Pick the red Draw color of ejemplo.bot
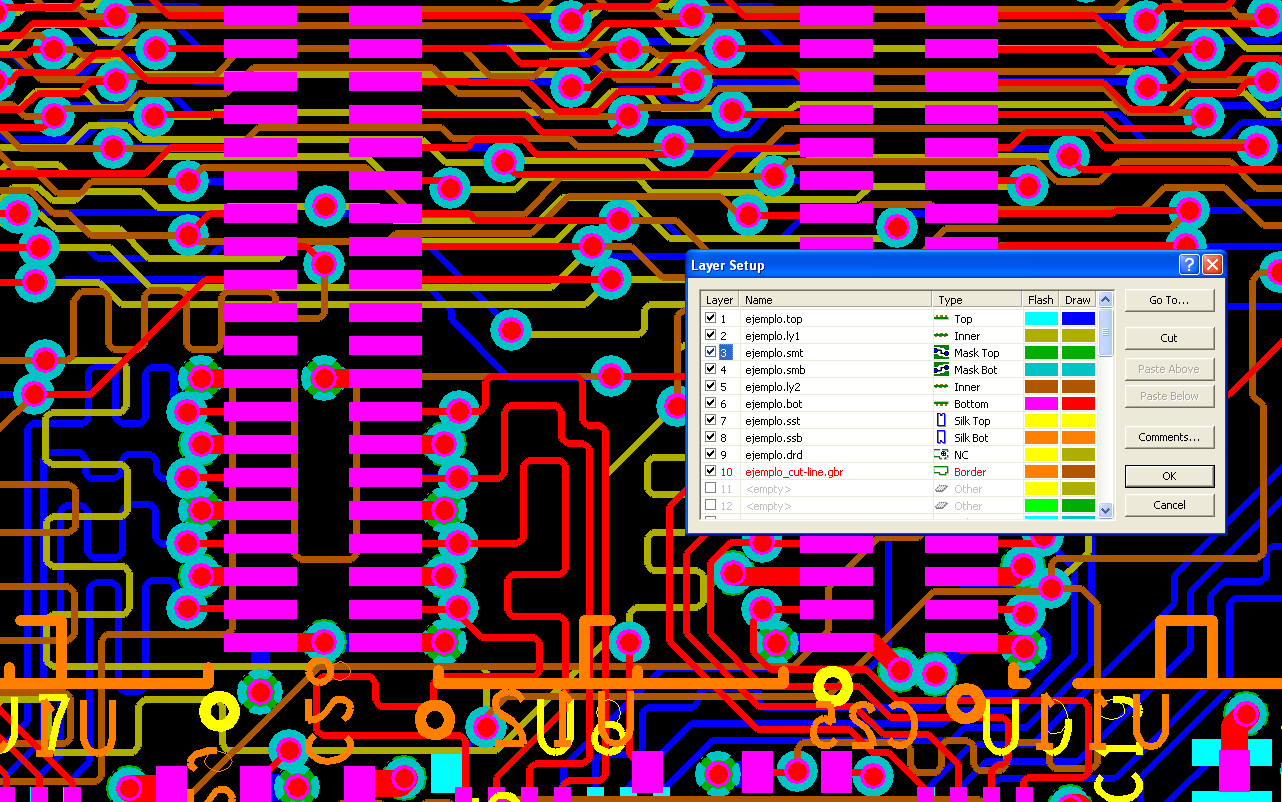This screenshot has width=1282, height=802. [1078, 404]
